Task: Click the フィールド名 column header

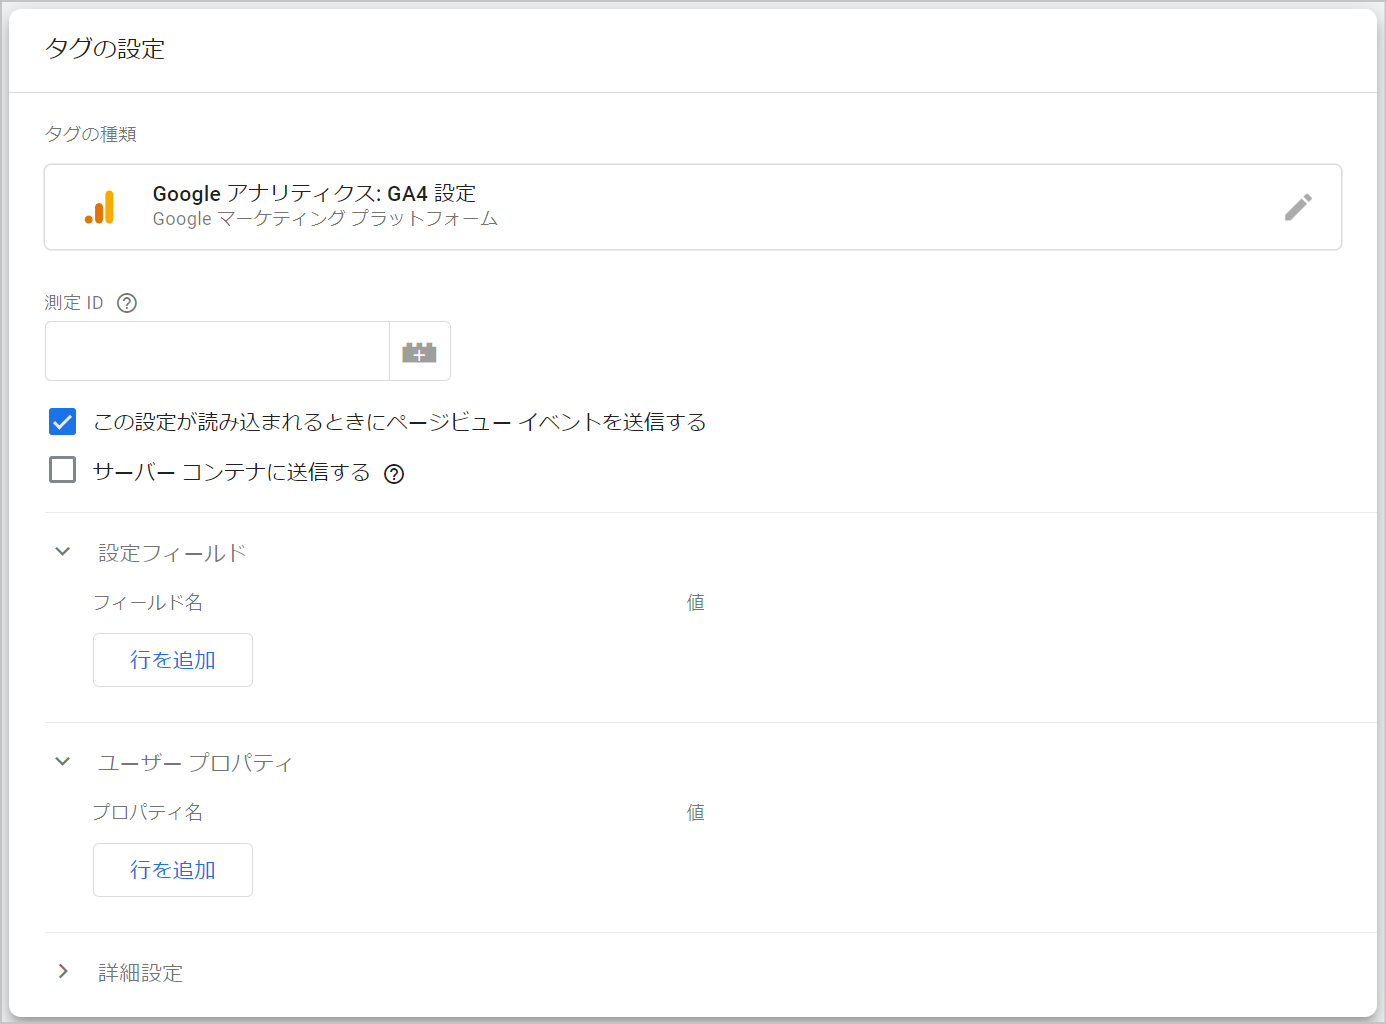Action: point(148,602)
